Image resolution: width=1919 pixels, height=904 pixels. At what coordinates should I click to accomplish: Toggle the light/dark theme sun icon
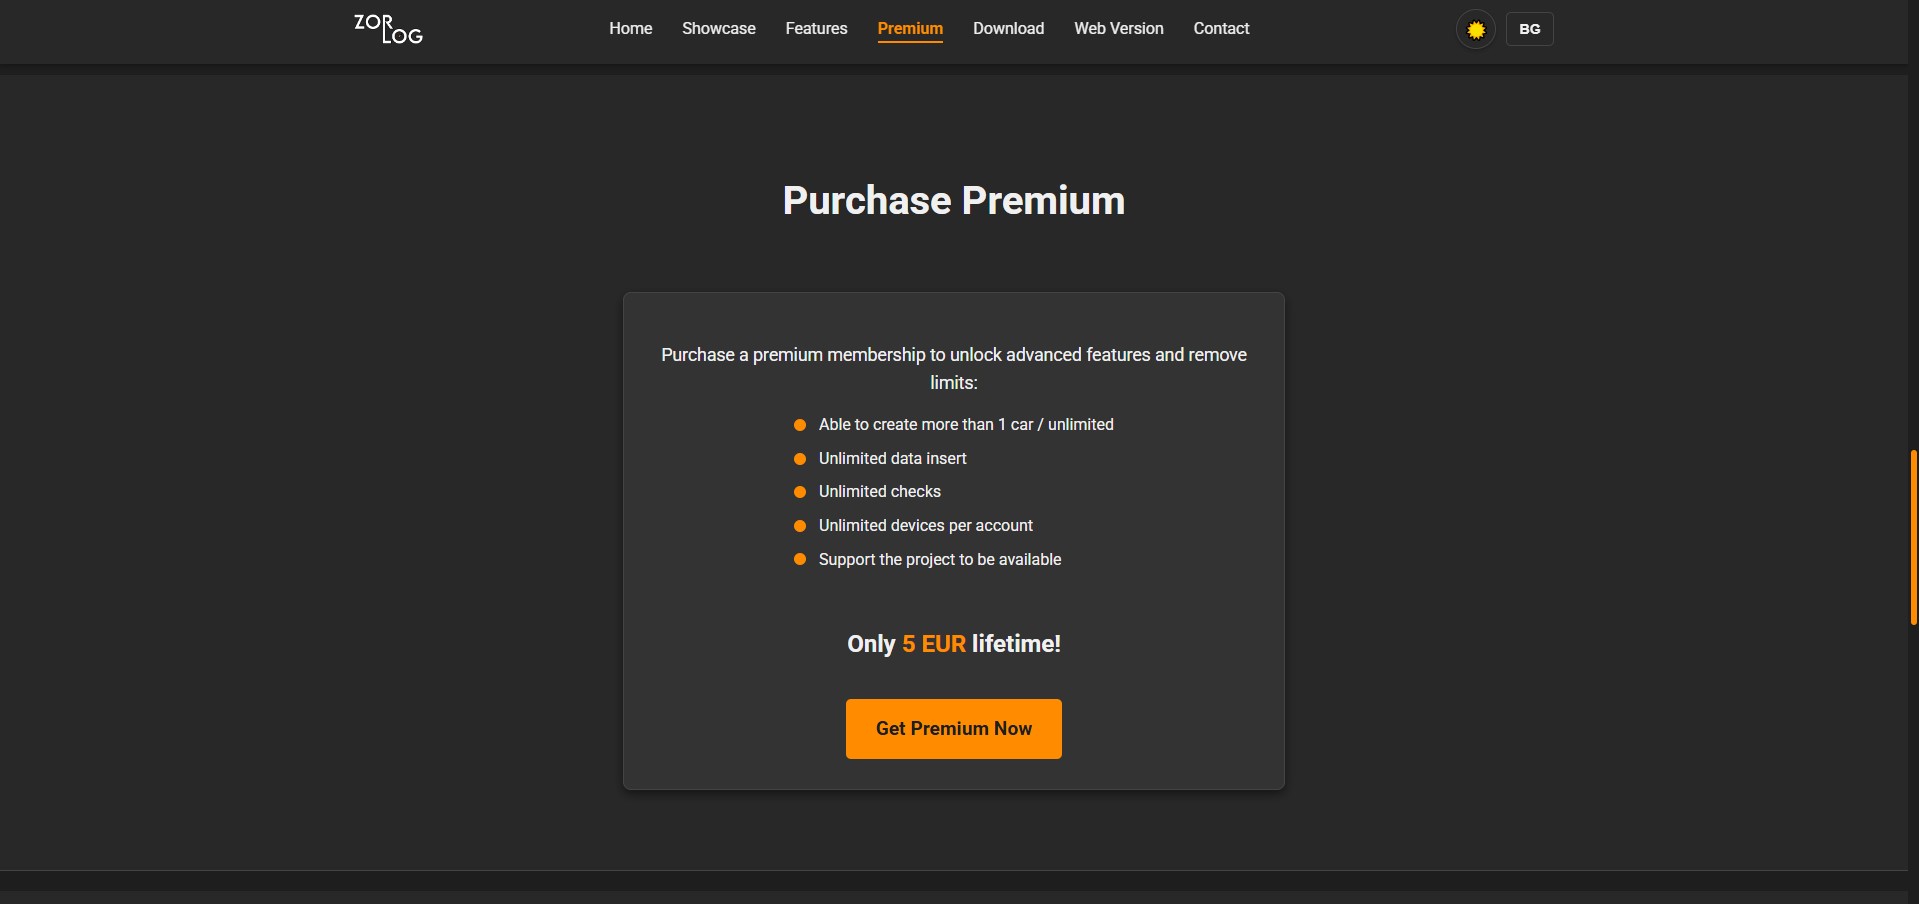click(1475, 30)
